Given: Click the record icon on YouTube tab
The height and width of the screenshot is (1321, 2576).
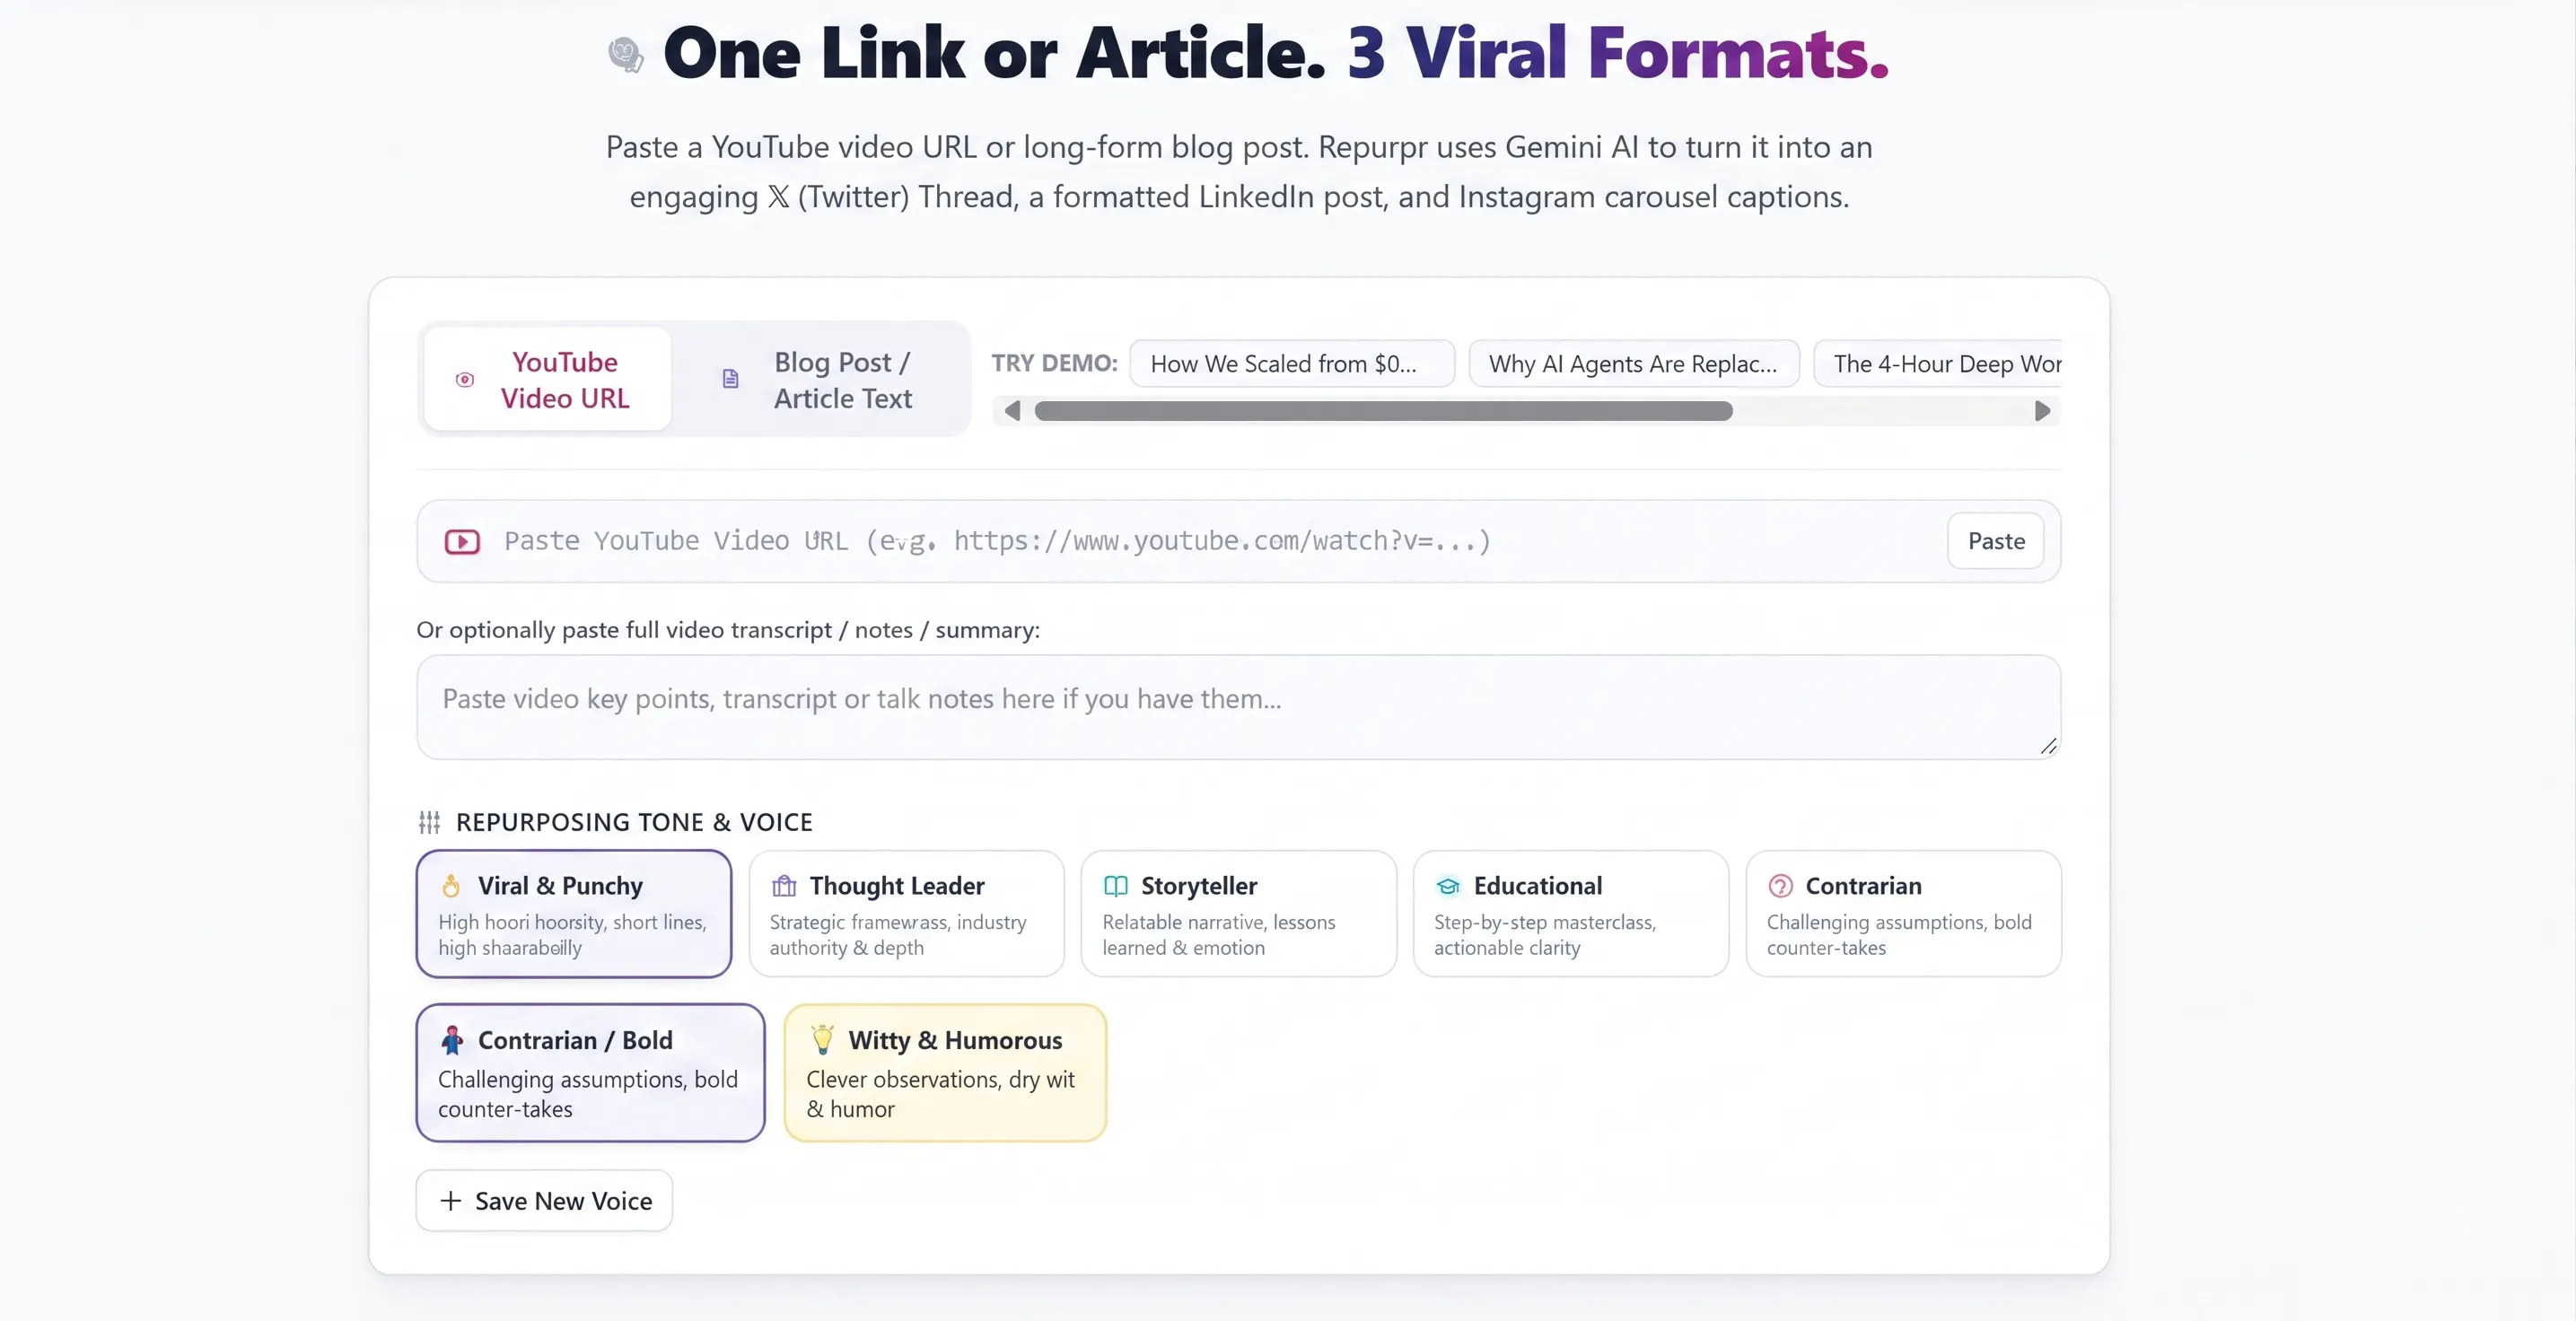Looking at the screenshot, I should coord(465,379).
